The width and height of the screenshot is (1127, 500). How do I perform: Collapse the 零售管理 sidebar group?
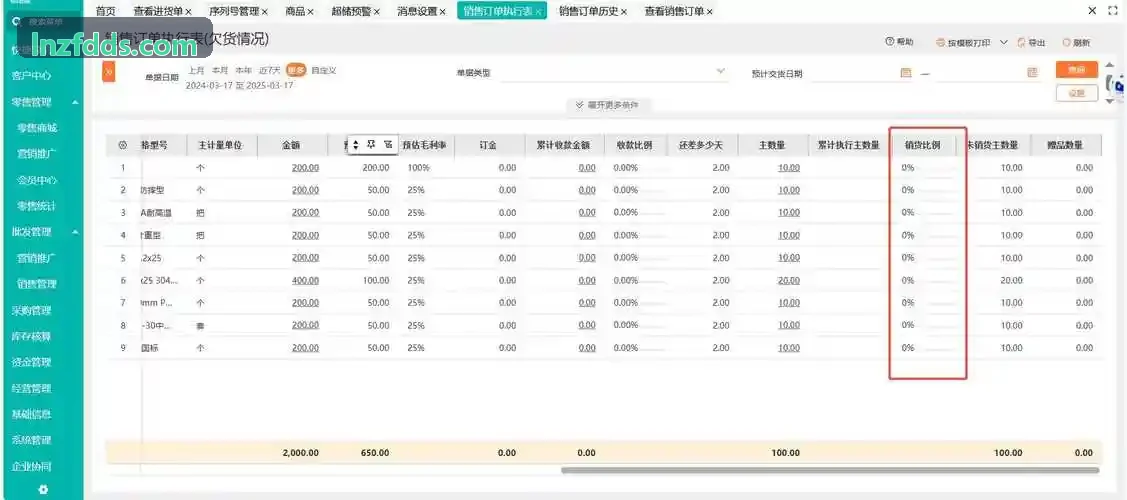(x=75, y=103)
